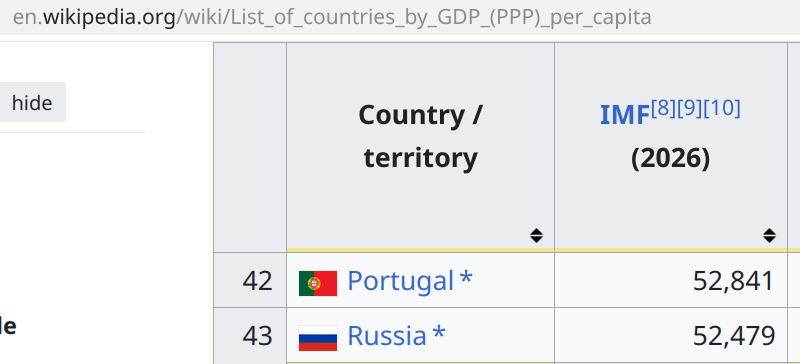This screenshot has height=364, width=800.
Task: Open reference footnote [8]
Action: [663, 108]
